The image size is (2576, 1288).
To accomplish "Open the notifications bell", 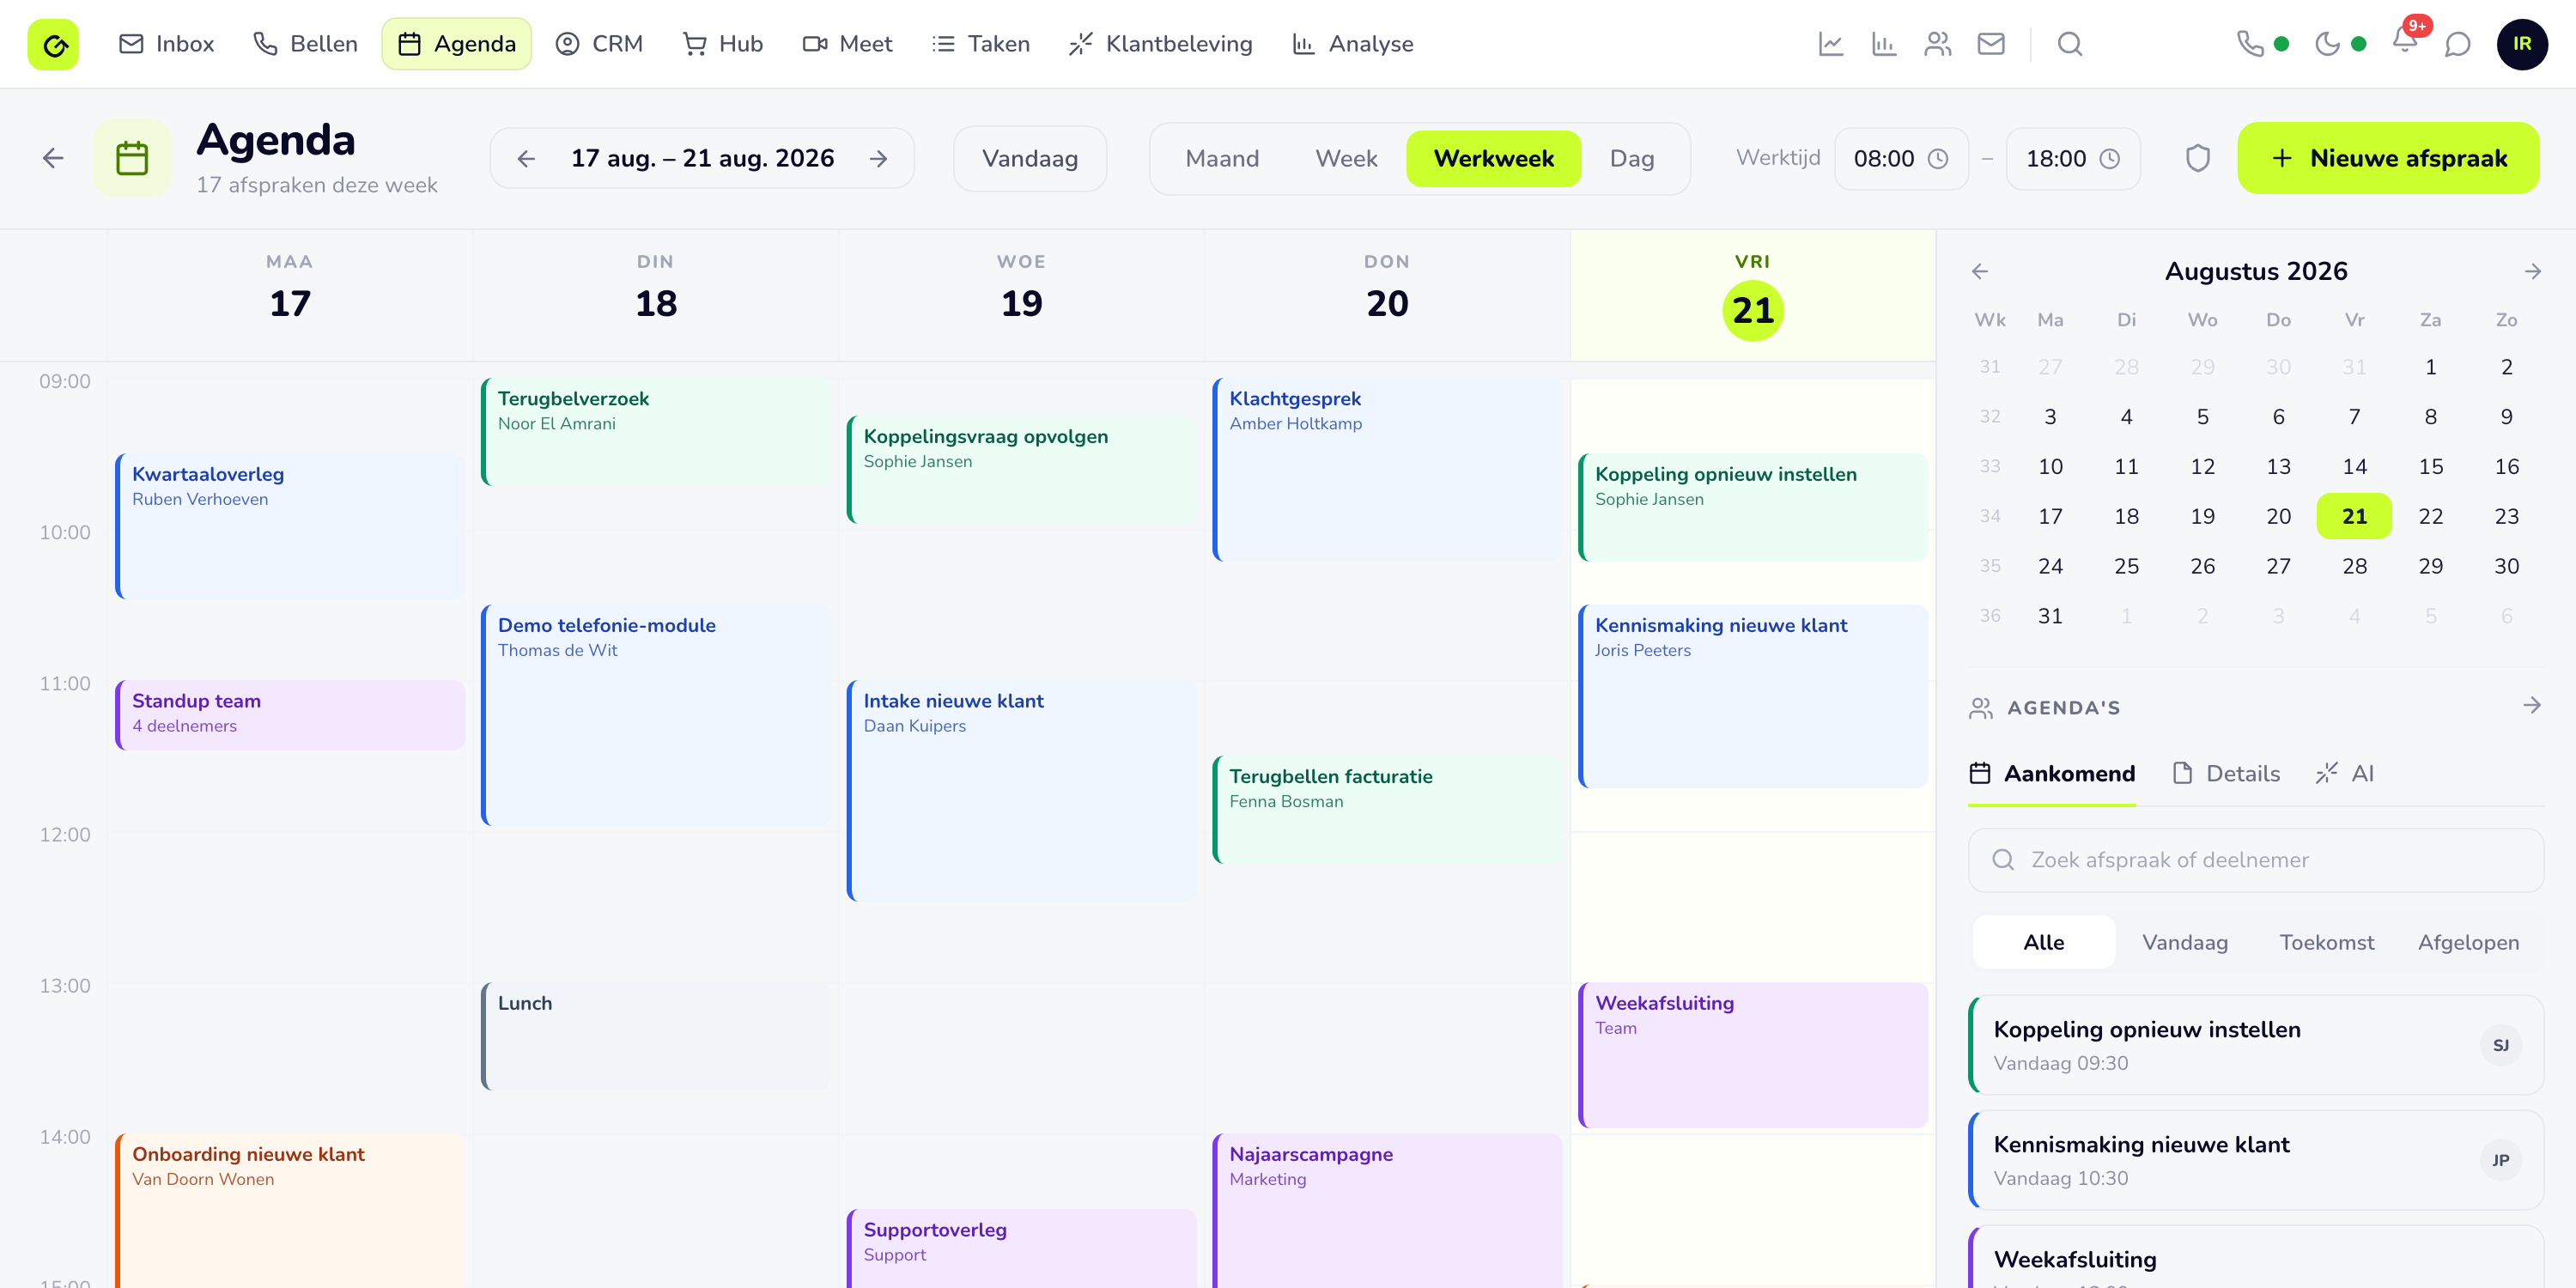I will [x=2405, y=42].
